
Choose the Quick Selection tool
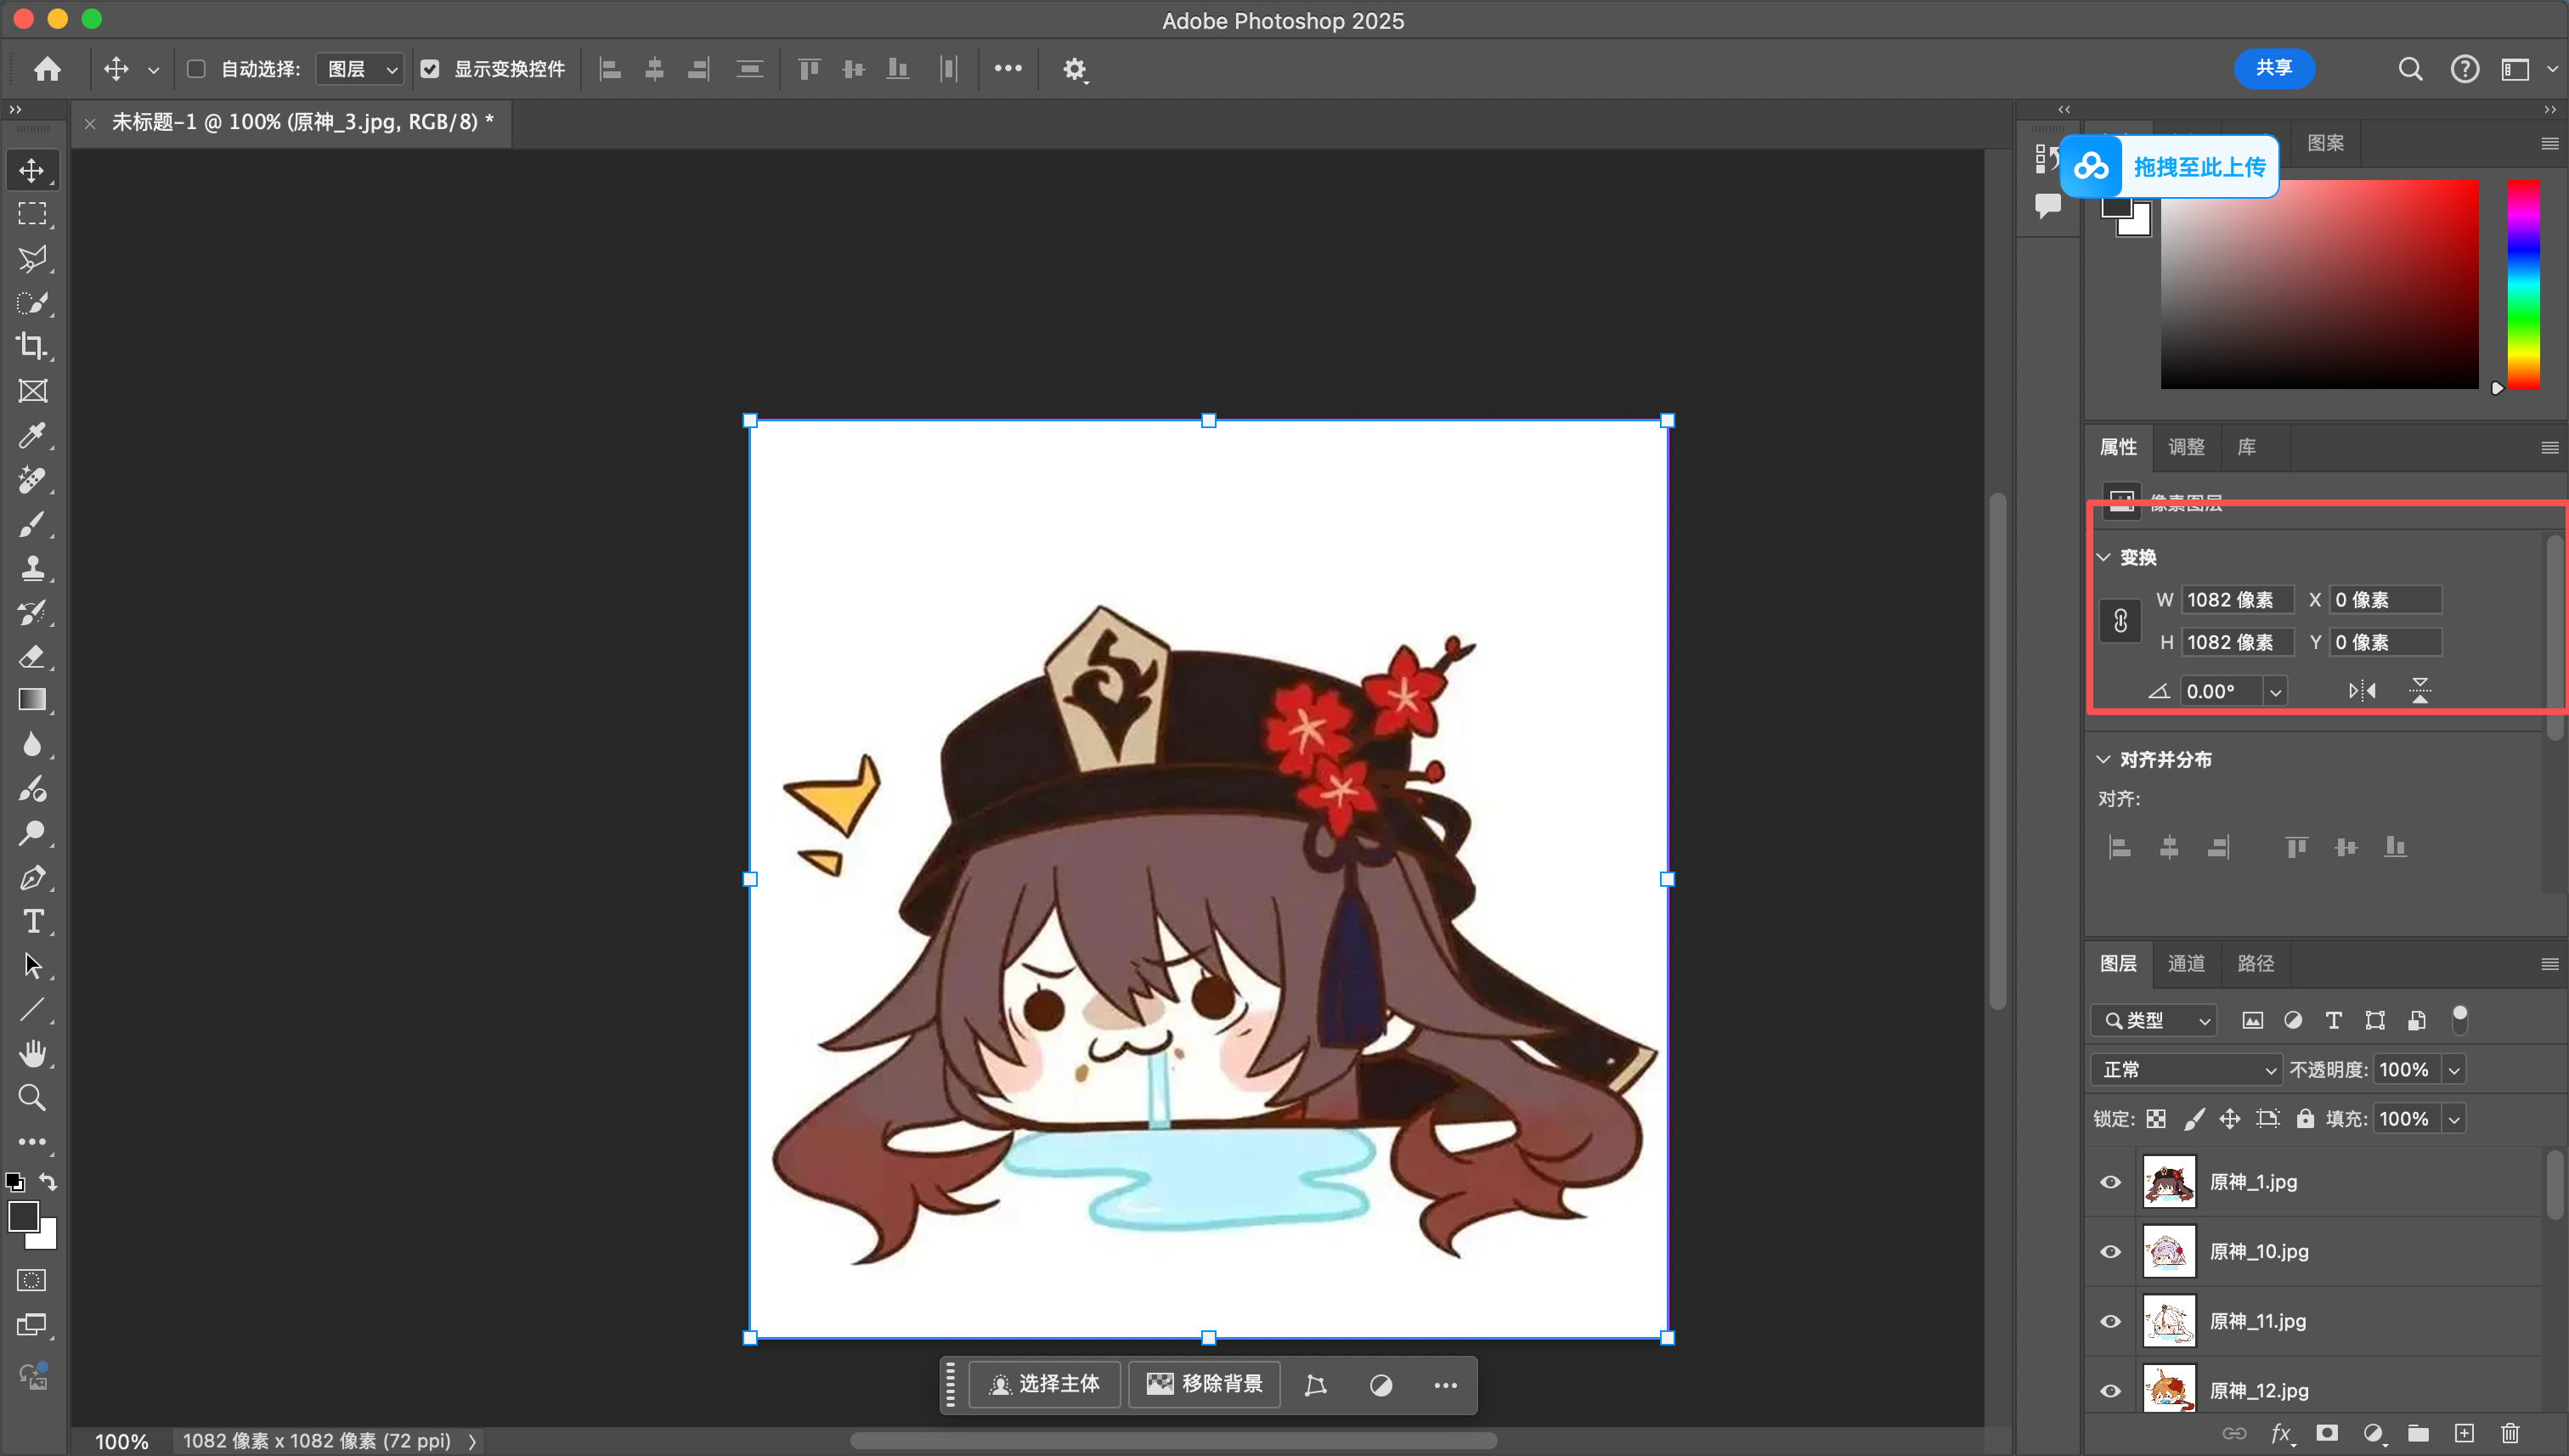32,302
